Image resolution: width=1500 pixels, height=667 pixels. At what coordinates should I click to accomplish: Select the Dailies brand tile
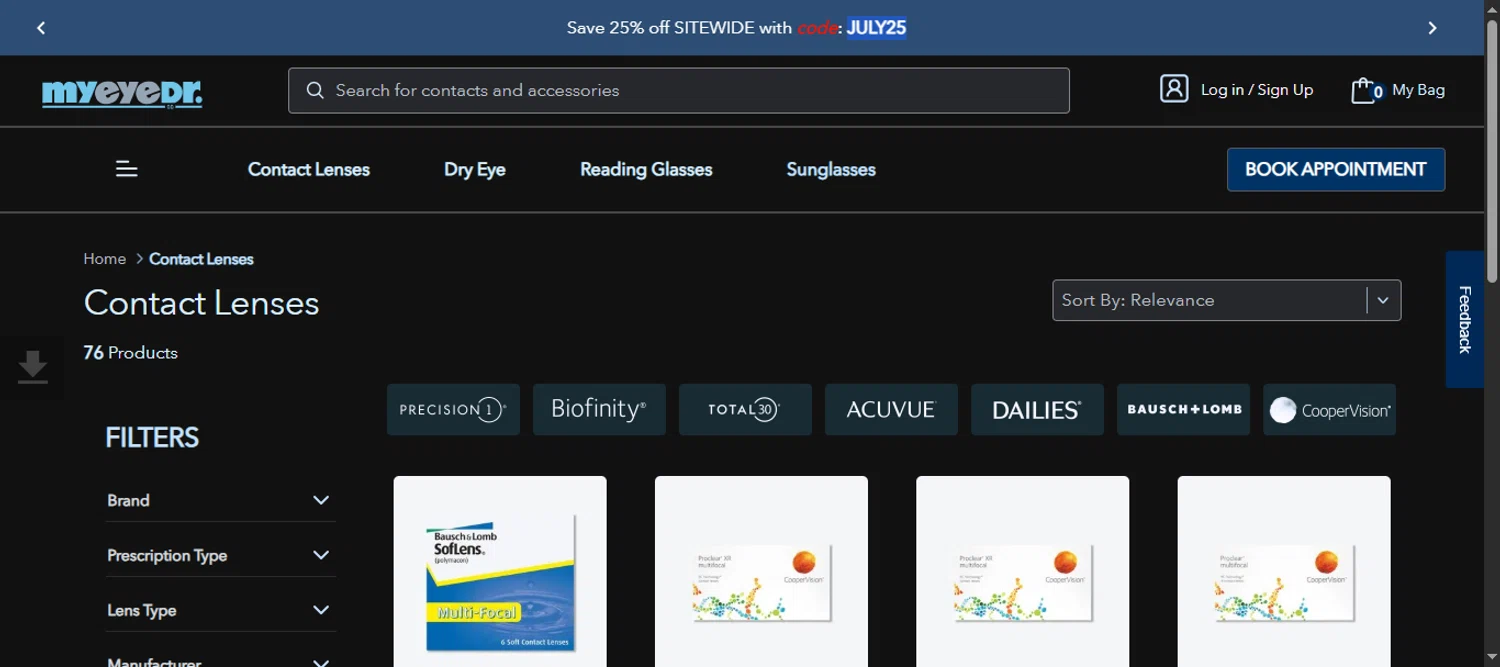click(x=1037, y=409)
